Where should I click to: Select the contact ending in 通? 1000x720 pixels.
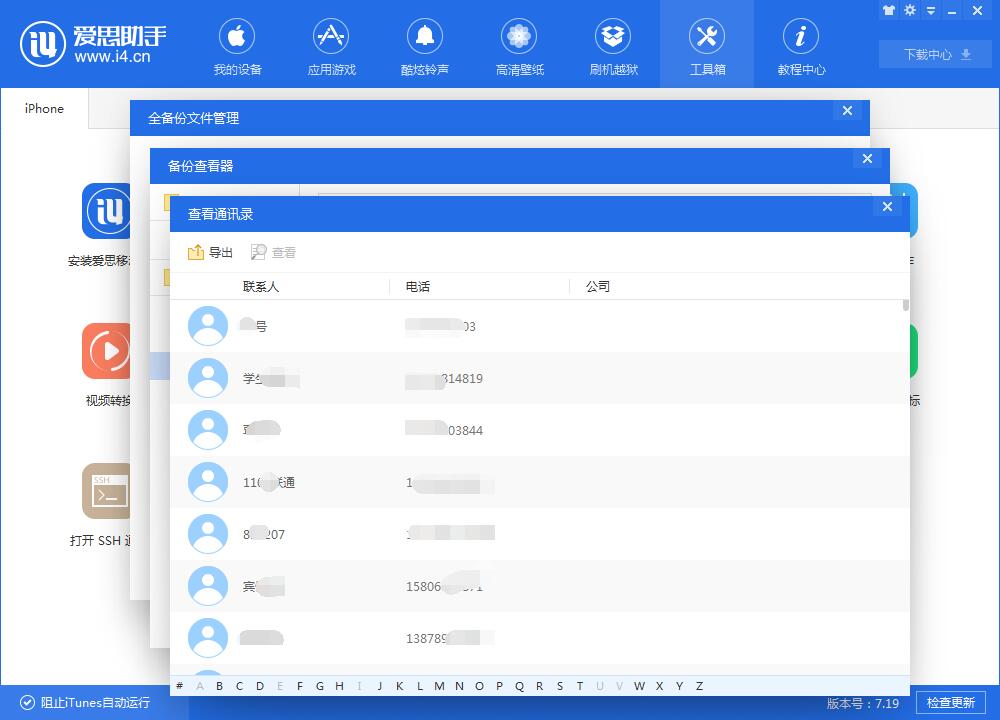(540, 482)
